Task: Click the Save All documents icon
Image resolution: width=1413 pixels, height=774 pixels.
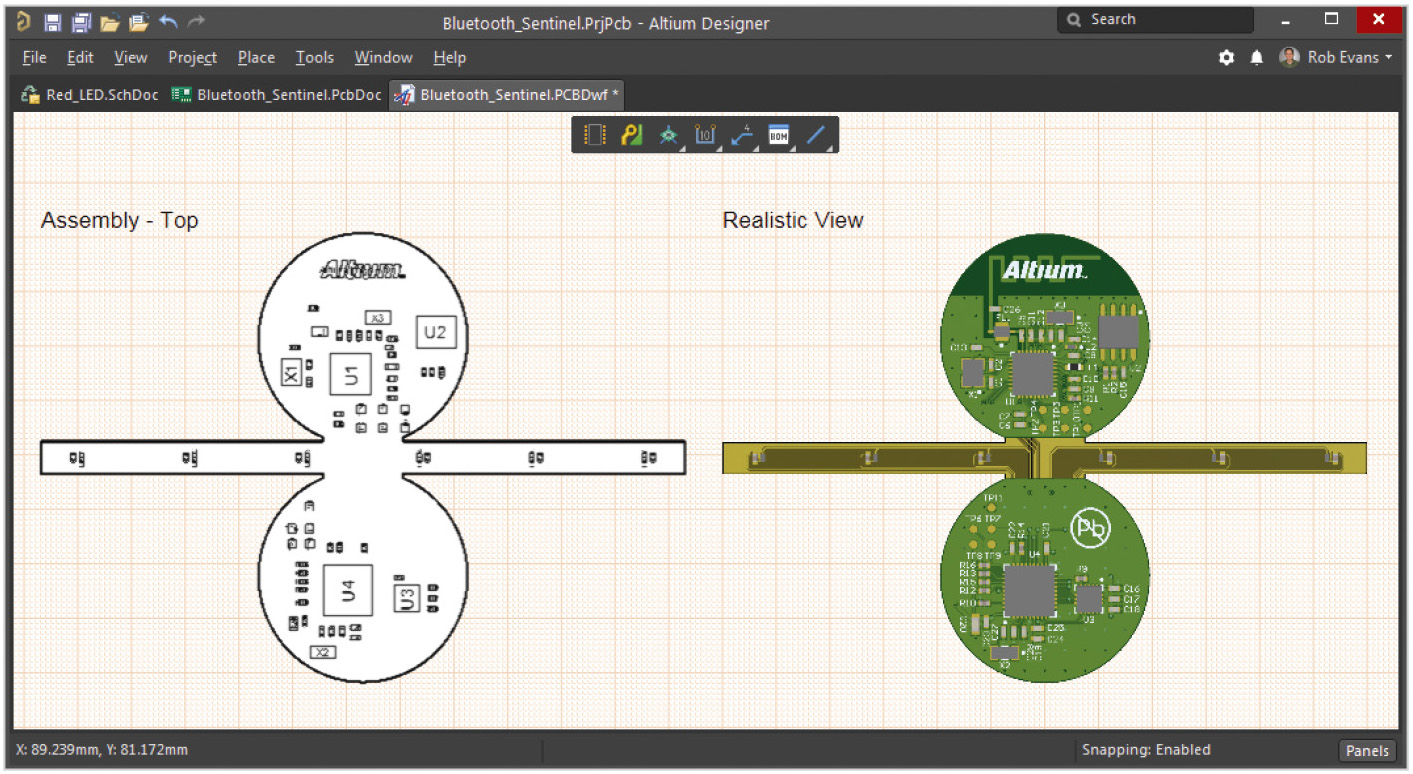Action: click(82, 21)
